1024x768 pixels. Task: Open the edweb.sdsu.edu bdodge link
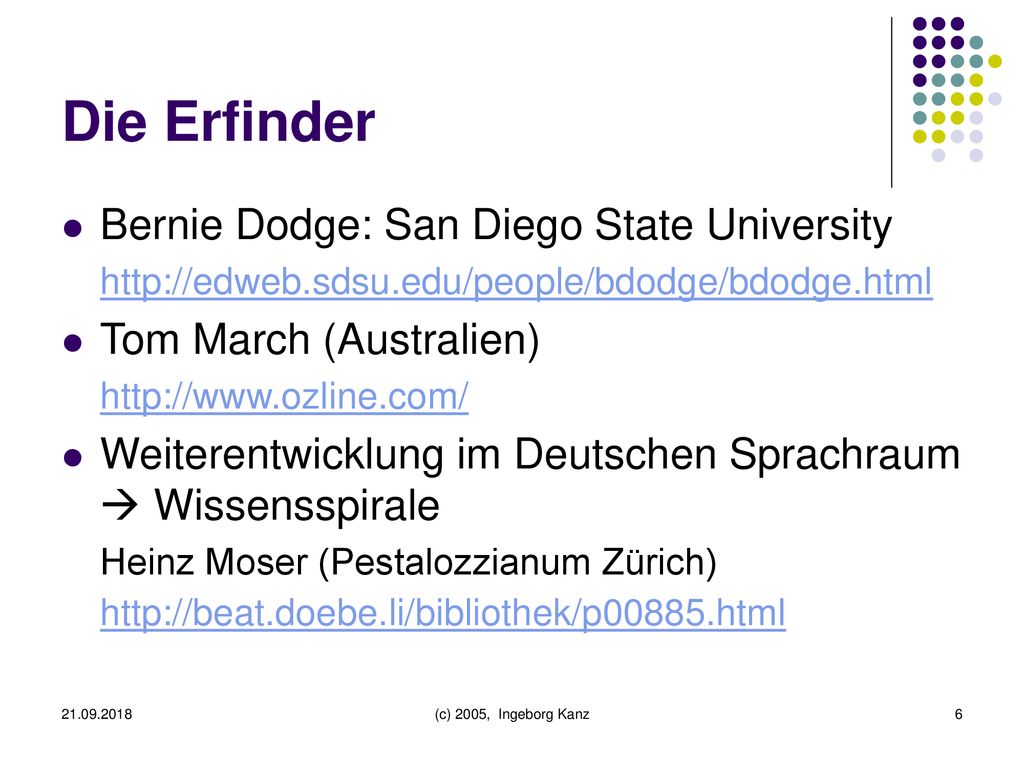(x=516, y=283)
